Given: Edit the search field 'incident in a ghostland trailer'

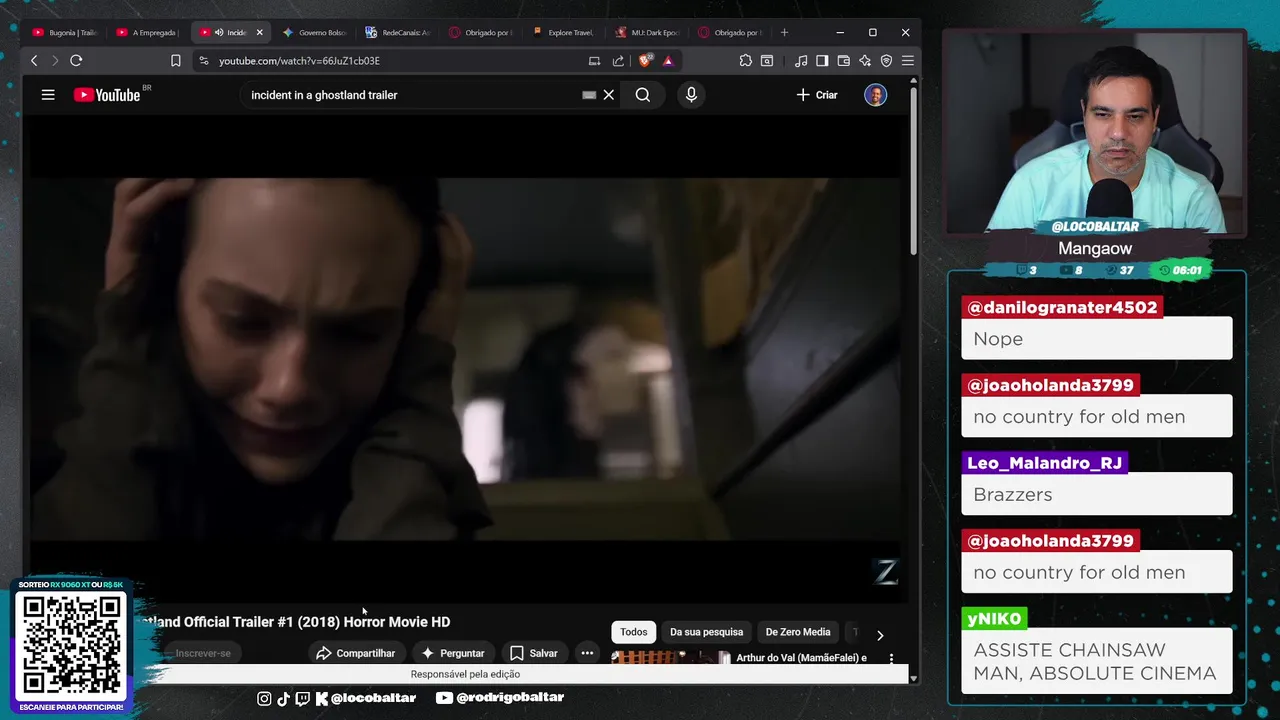Looking at the screenshot, I should click(x=410, y=95).
